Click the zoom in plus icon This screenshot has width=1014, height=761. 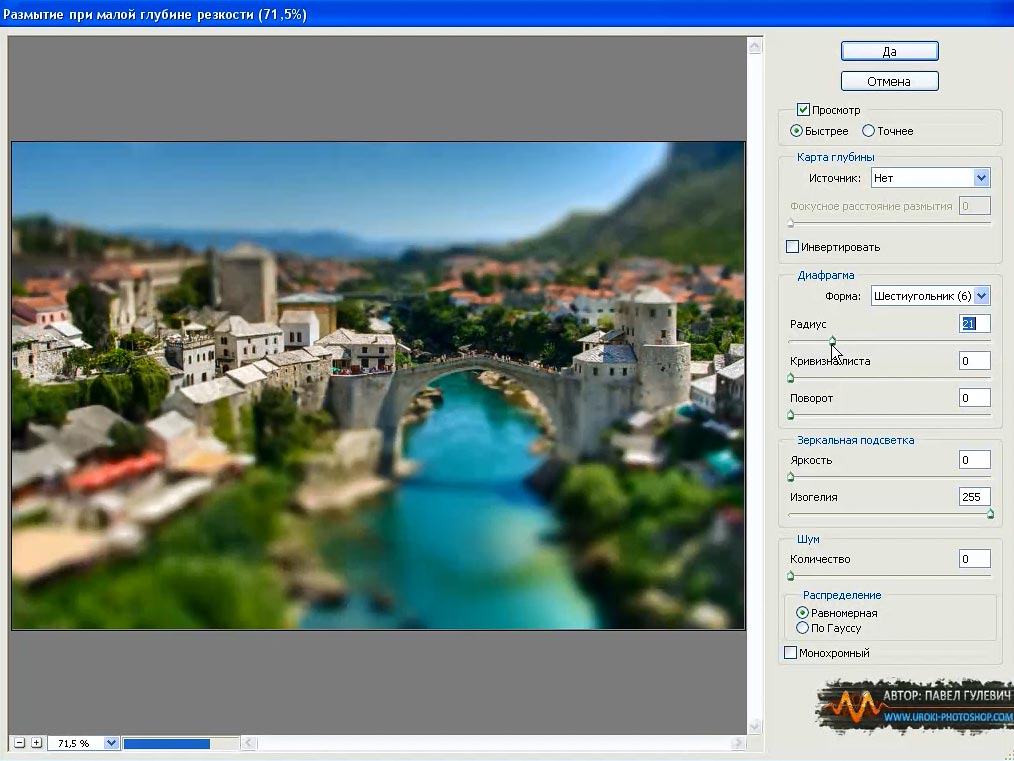[37, 743]
